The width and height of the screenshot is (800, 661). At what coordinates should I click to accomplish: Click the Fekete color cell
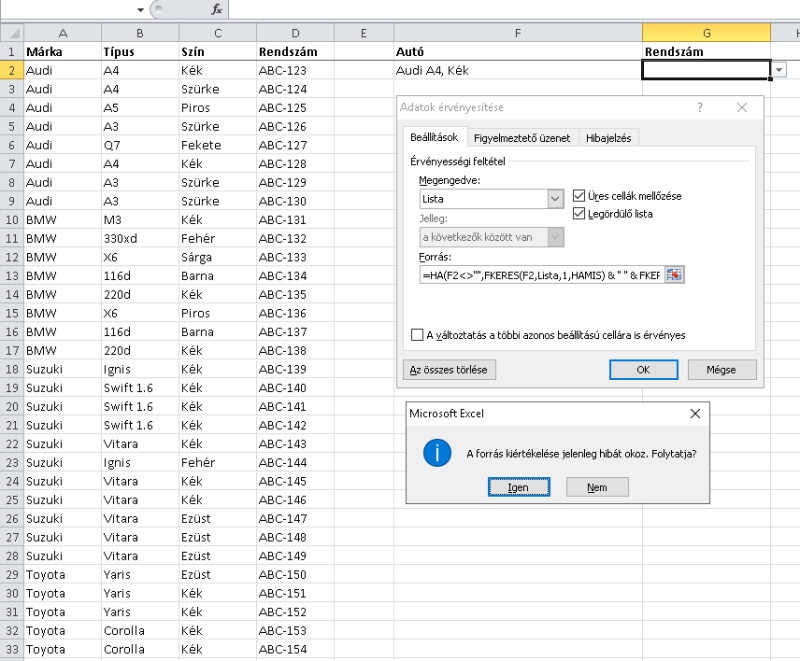pos(217,145)
